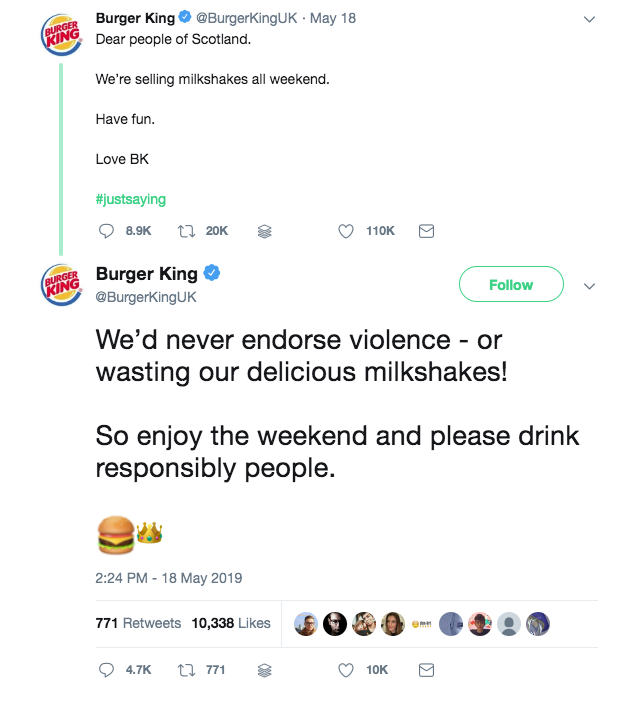This screenshot has height=704, width=634.
Task: Reply to the main tweet with 4.7K replies
Action: point(108,670)
